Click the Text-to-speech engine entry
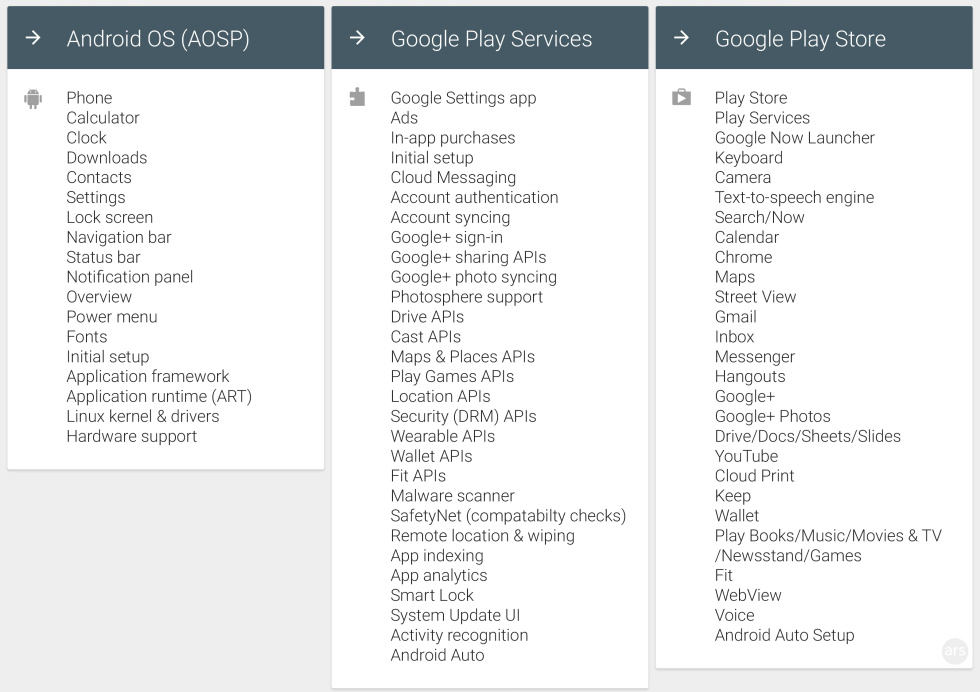This screenshot has height=692, width=980. [x=794, y=197]
